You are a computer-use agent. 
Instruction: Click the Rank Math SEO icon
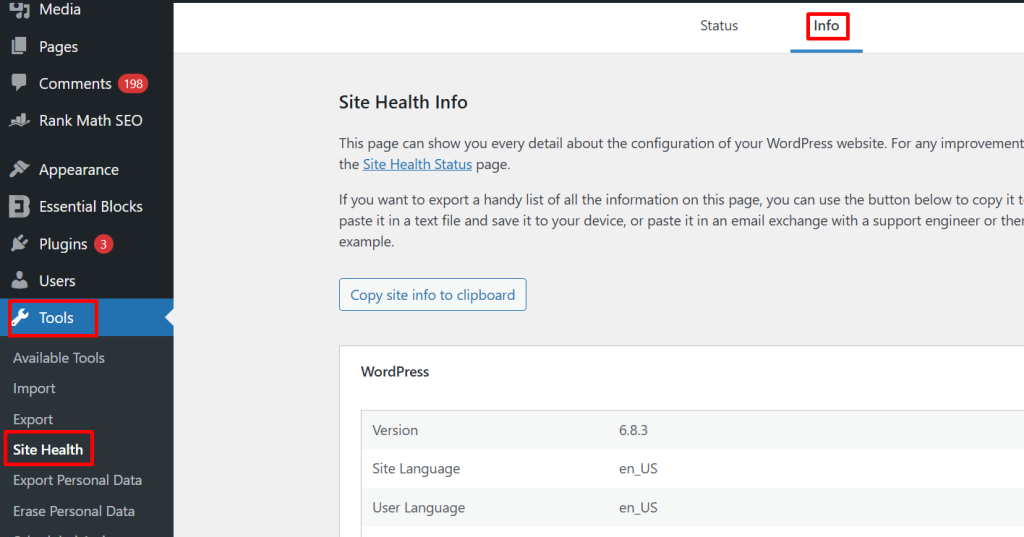click(x=19, y=121)
